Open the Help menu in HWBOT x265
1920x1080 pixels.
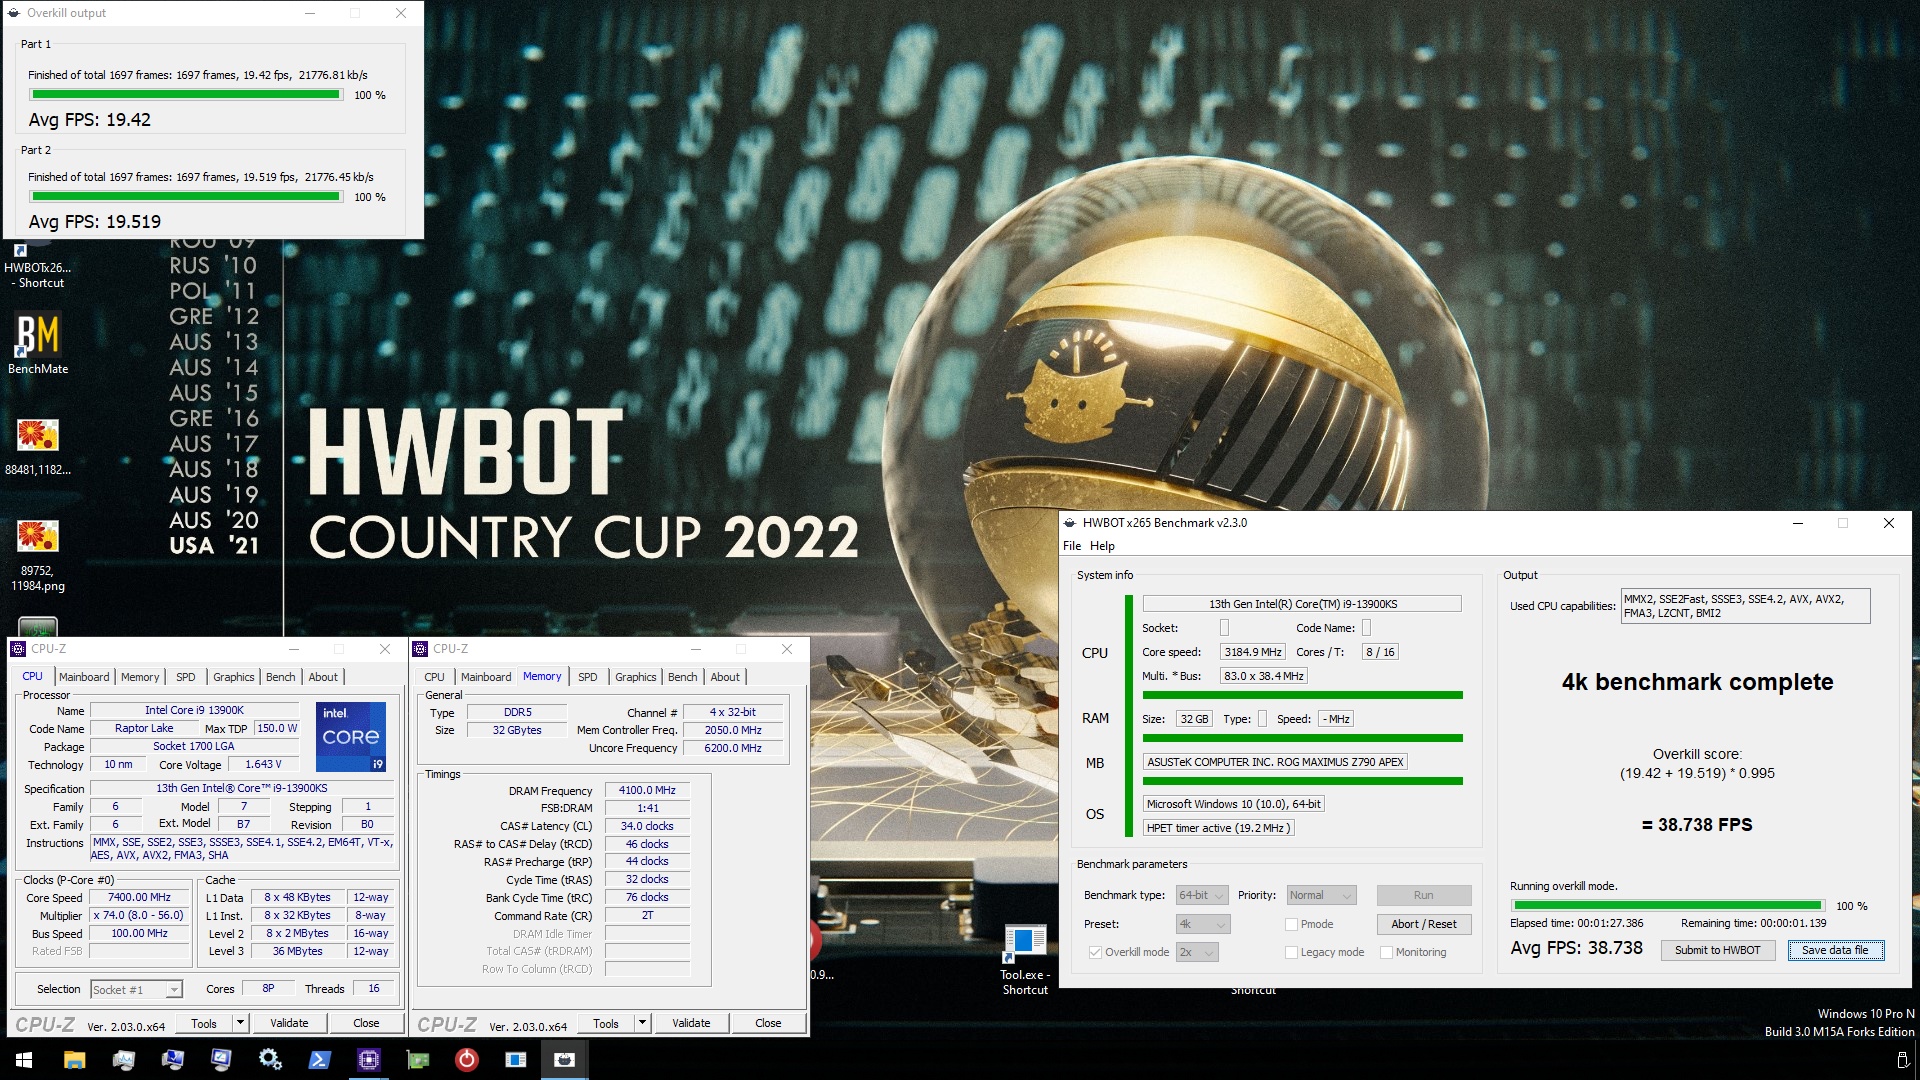point(1102,546)
